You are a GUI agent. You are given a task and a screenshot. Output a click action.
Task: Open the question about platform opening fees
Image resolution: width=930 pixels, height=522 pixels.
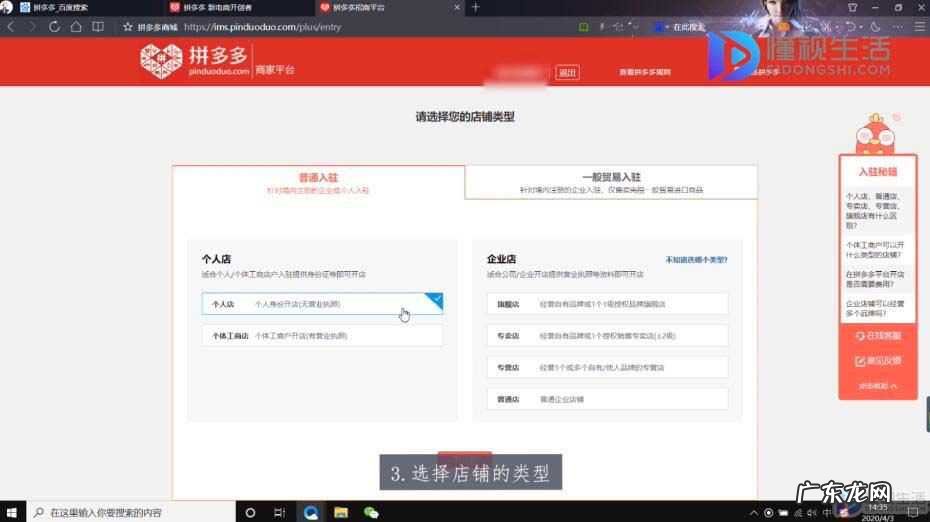click(875, 279)
